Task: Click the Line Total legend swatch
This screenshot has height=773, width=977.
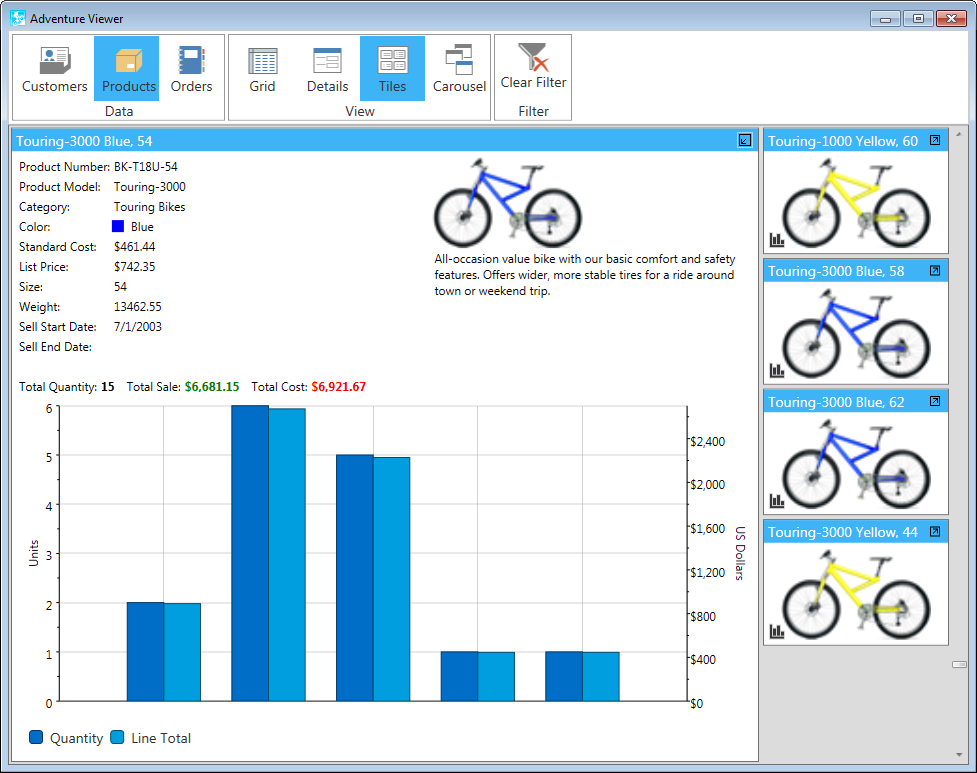Action: click(117, 737)
